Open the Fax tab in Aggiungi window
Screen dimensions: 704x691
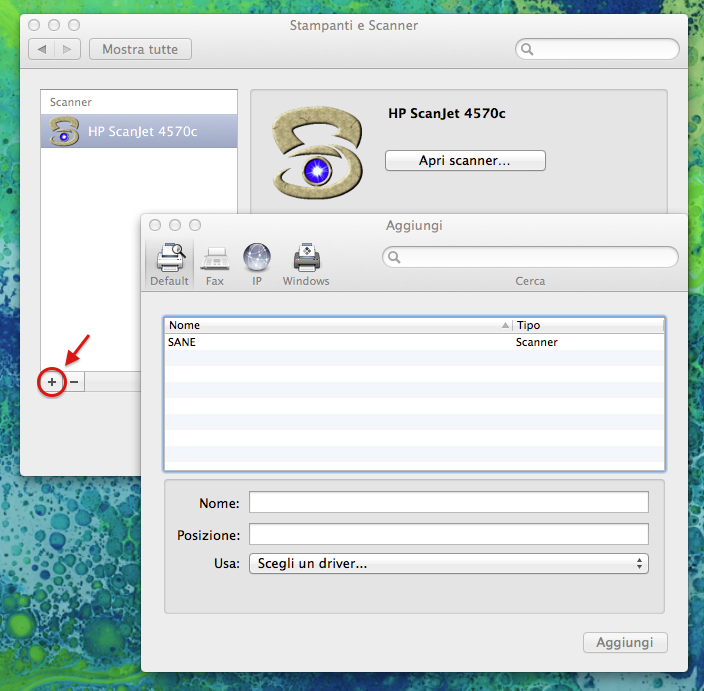click(215, 265)
